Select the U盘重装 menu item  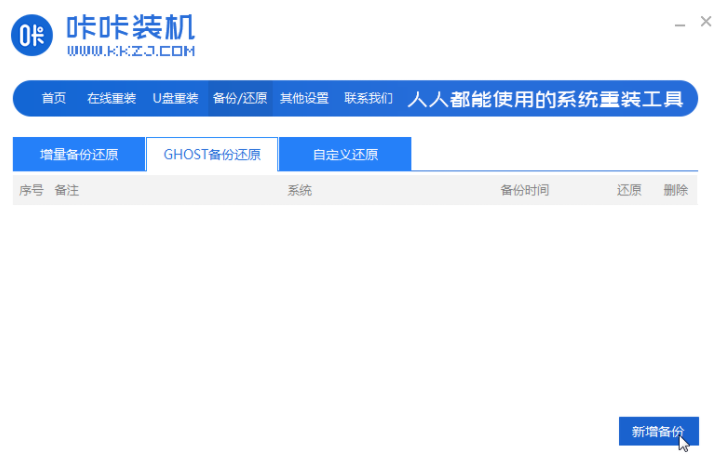(x=175, y=98)
